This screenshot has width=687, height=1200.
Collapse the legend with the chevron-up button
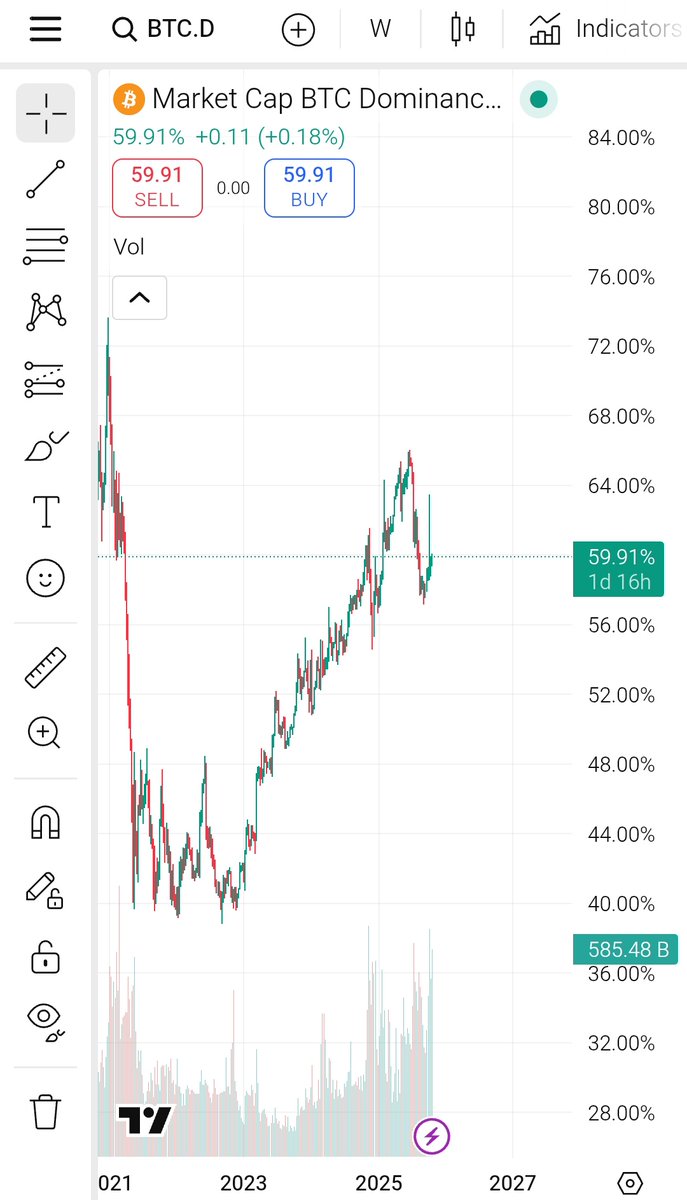point(139,297)
